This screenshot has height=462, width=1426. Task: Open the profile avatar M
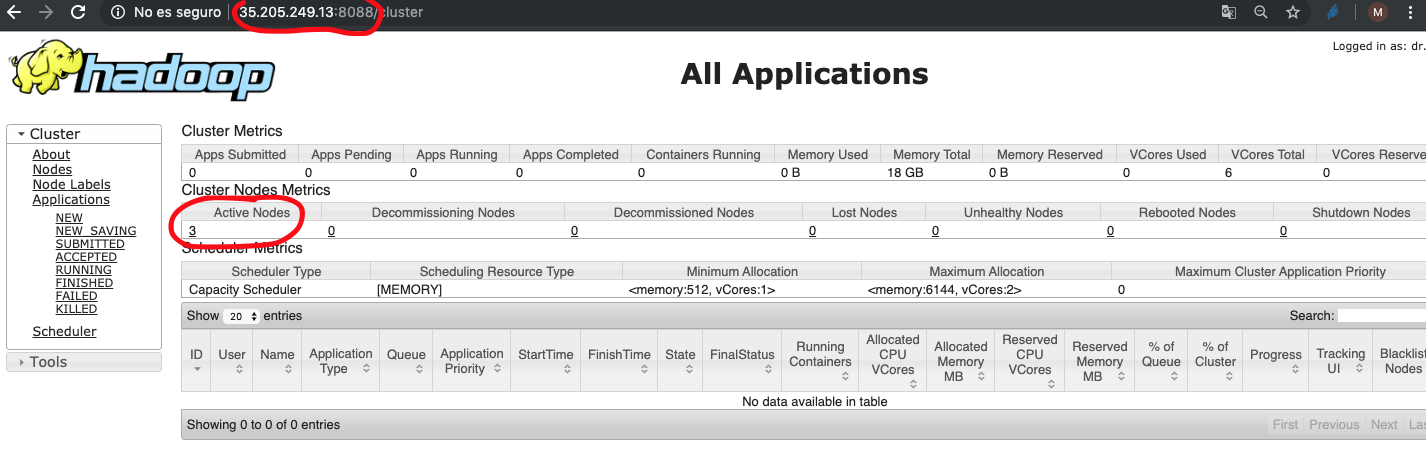point(1378,13)
